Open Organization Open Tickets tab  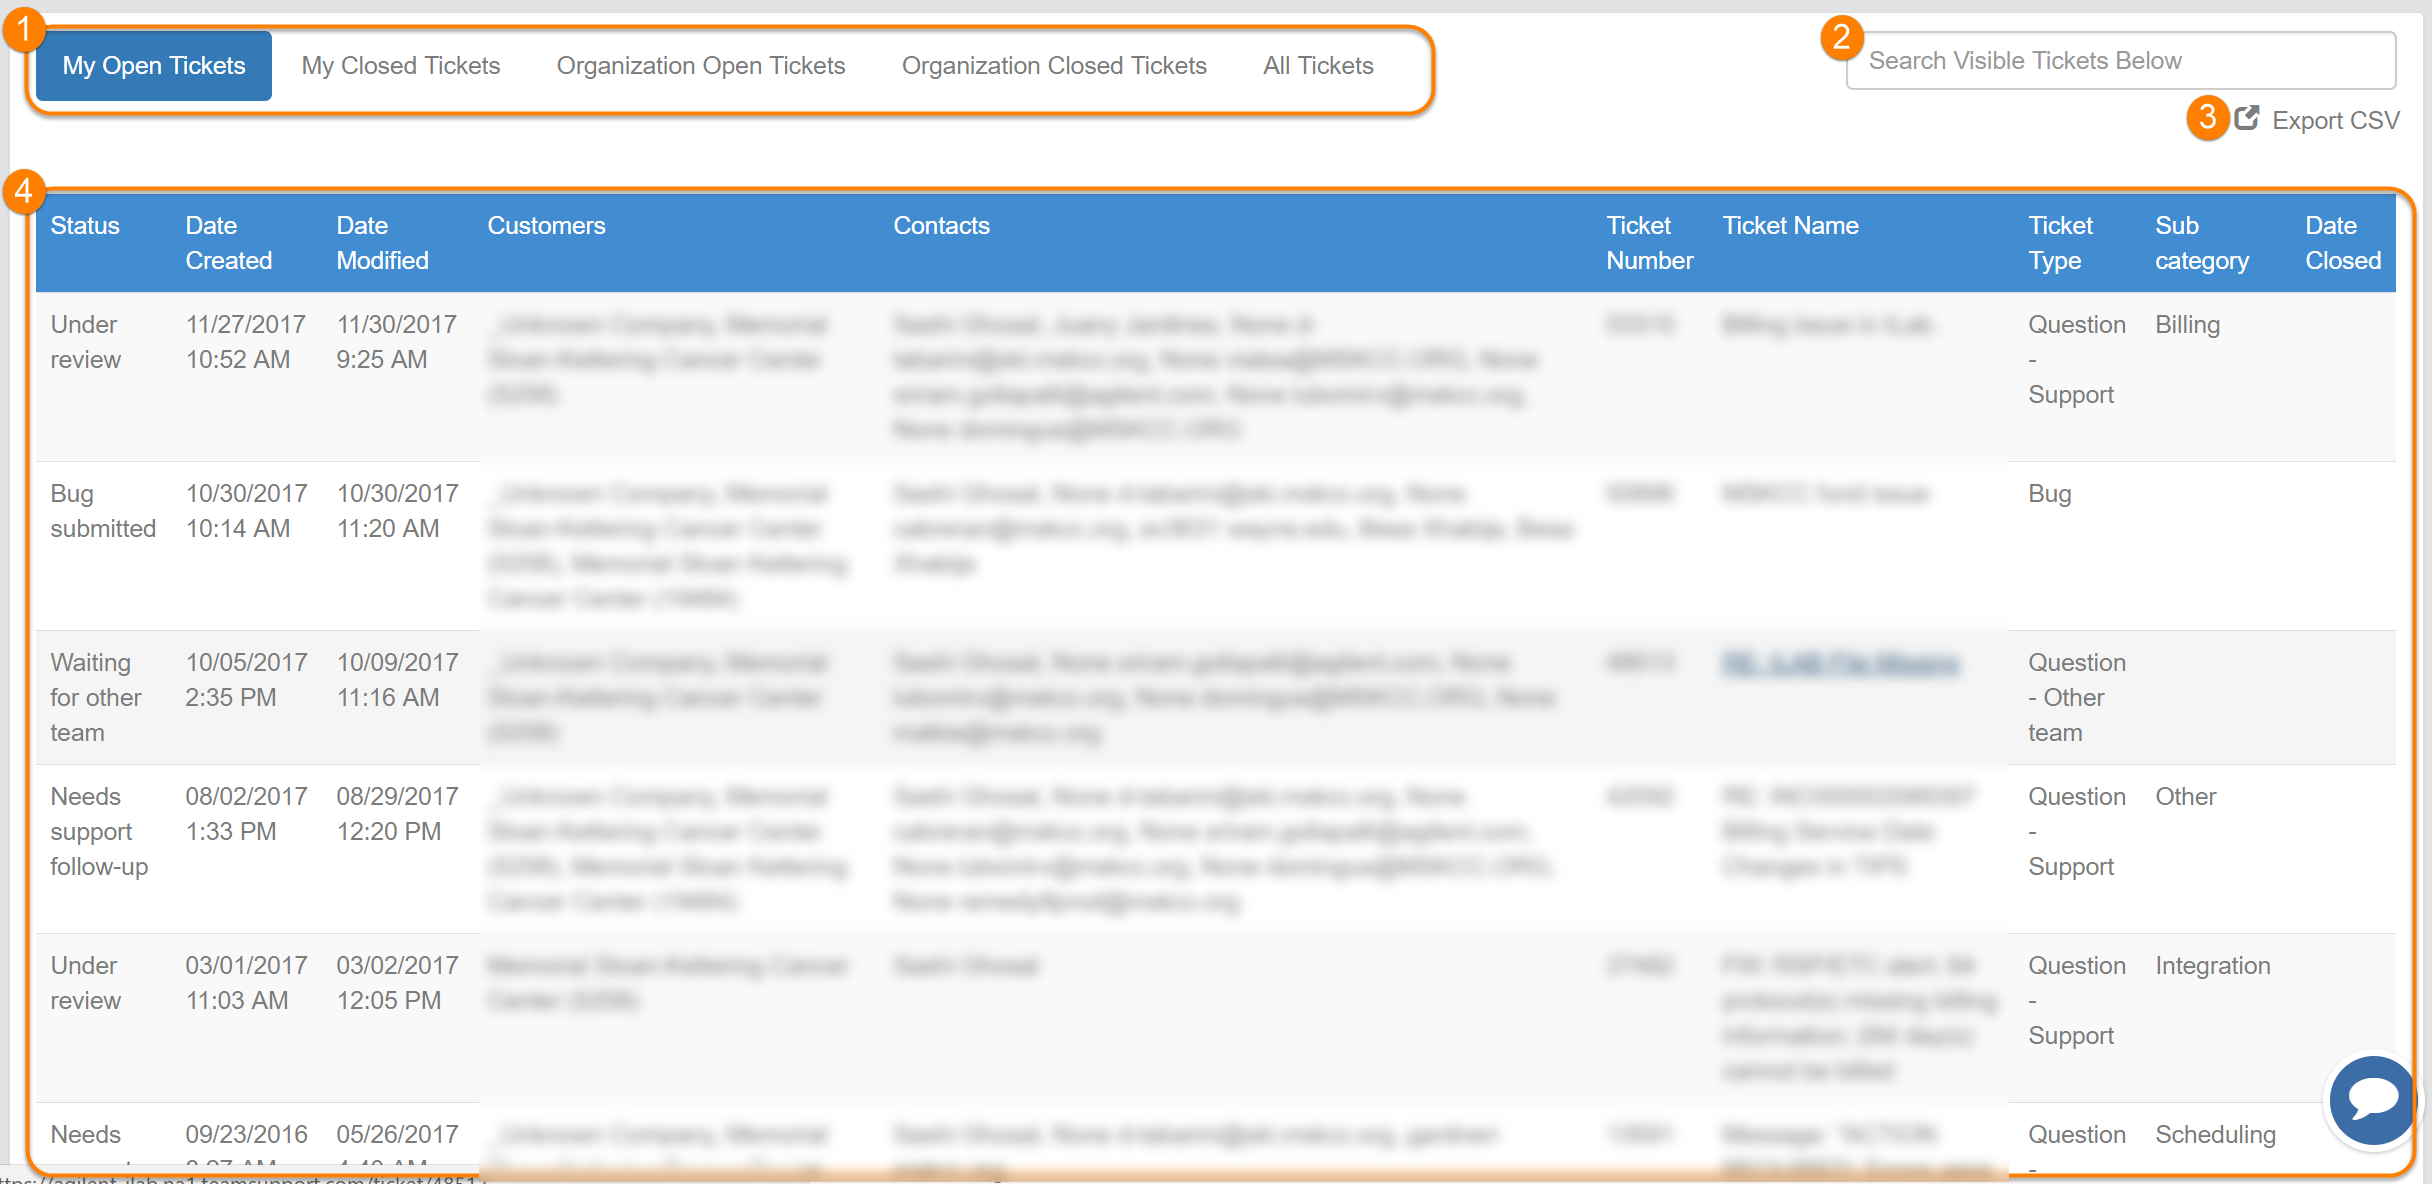pyautogui.click(x=700, y=66)
